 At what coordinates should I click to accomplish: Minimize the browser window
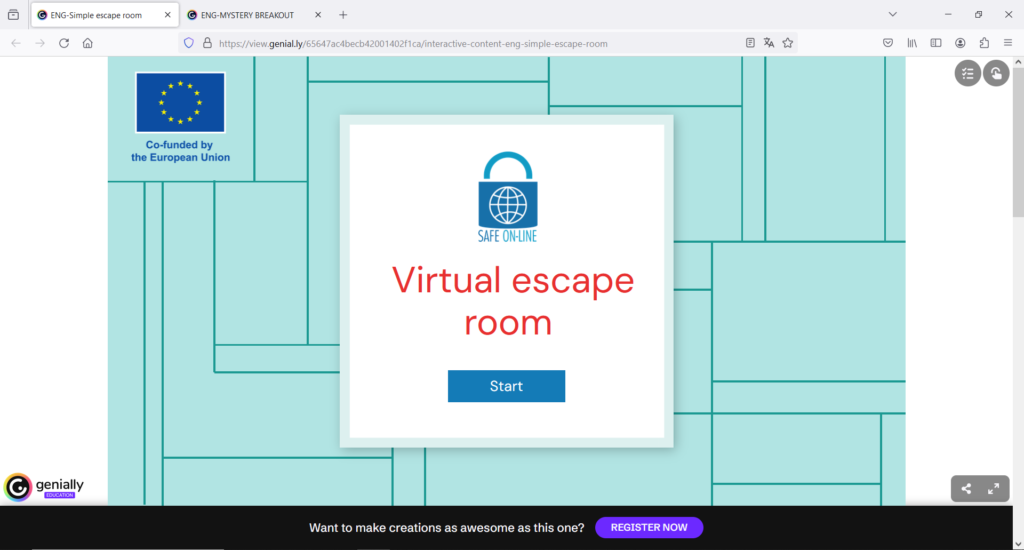pyautogui.click(x=948, y=14)
